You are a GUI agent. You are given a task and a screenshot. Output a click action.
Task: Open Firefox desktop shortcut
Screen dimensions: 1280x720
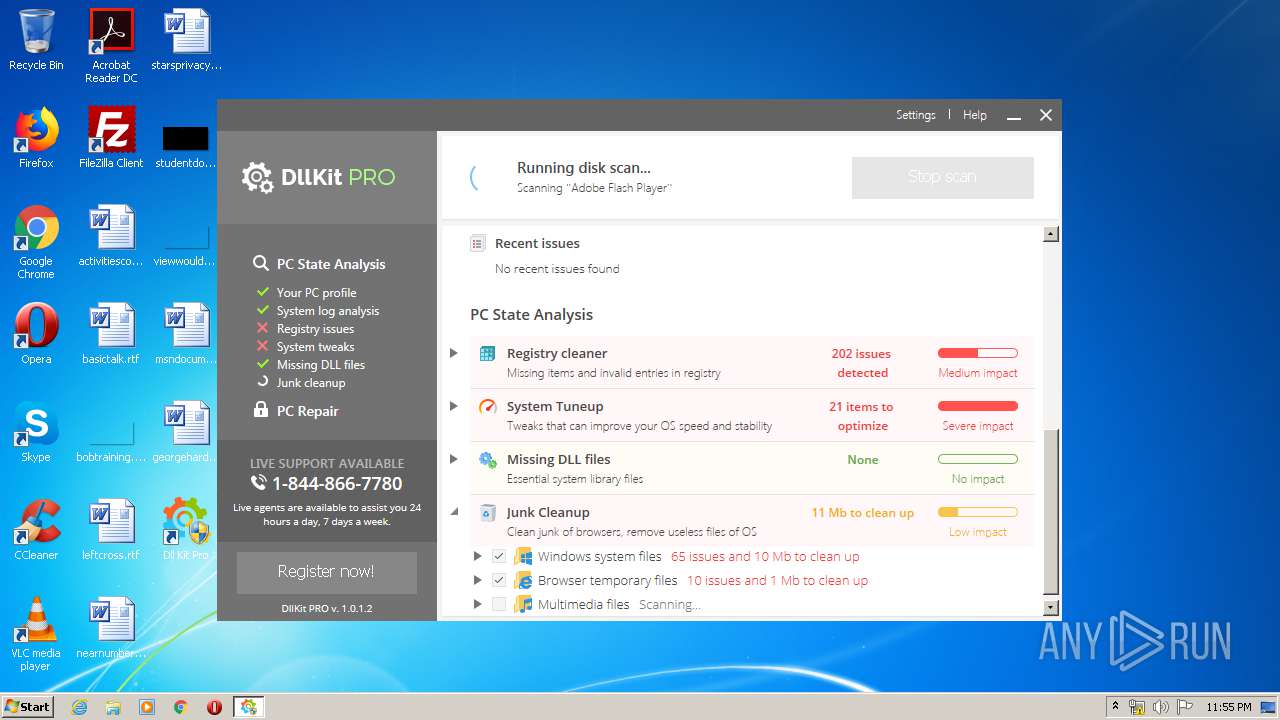tap(36, 138)
